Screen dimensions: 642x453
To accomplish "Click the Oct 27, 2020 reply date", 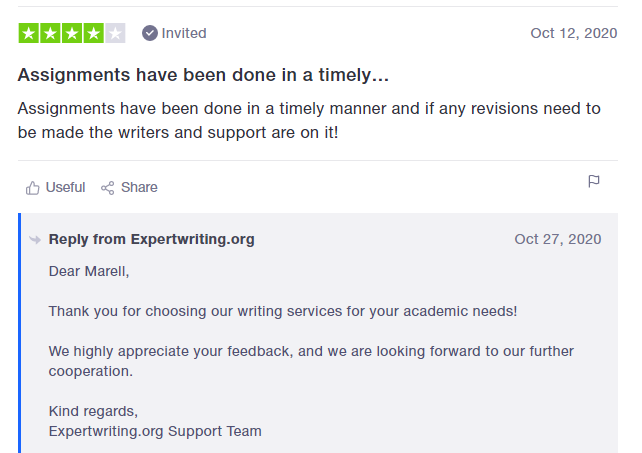I will pos(558,239).
